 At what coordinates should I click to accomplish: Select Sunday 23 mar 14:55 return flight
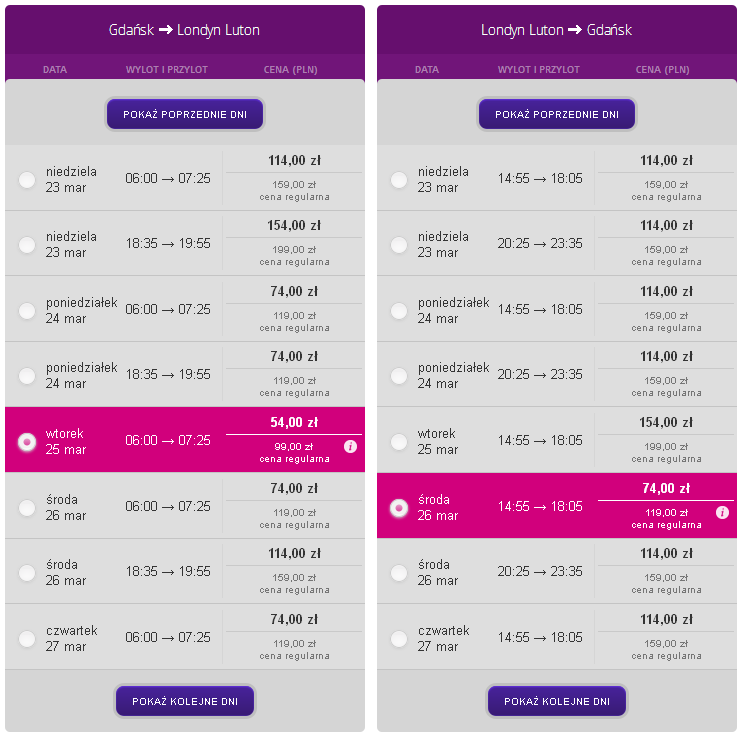click(x=399, y=180)
